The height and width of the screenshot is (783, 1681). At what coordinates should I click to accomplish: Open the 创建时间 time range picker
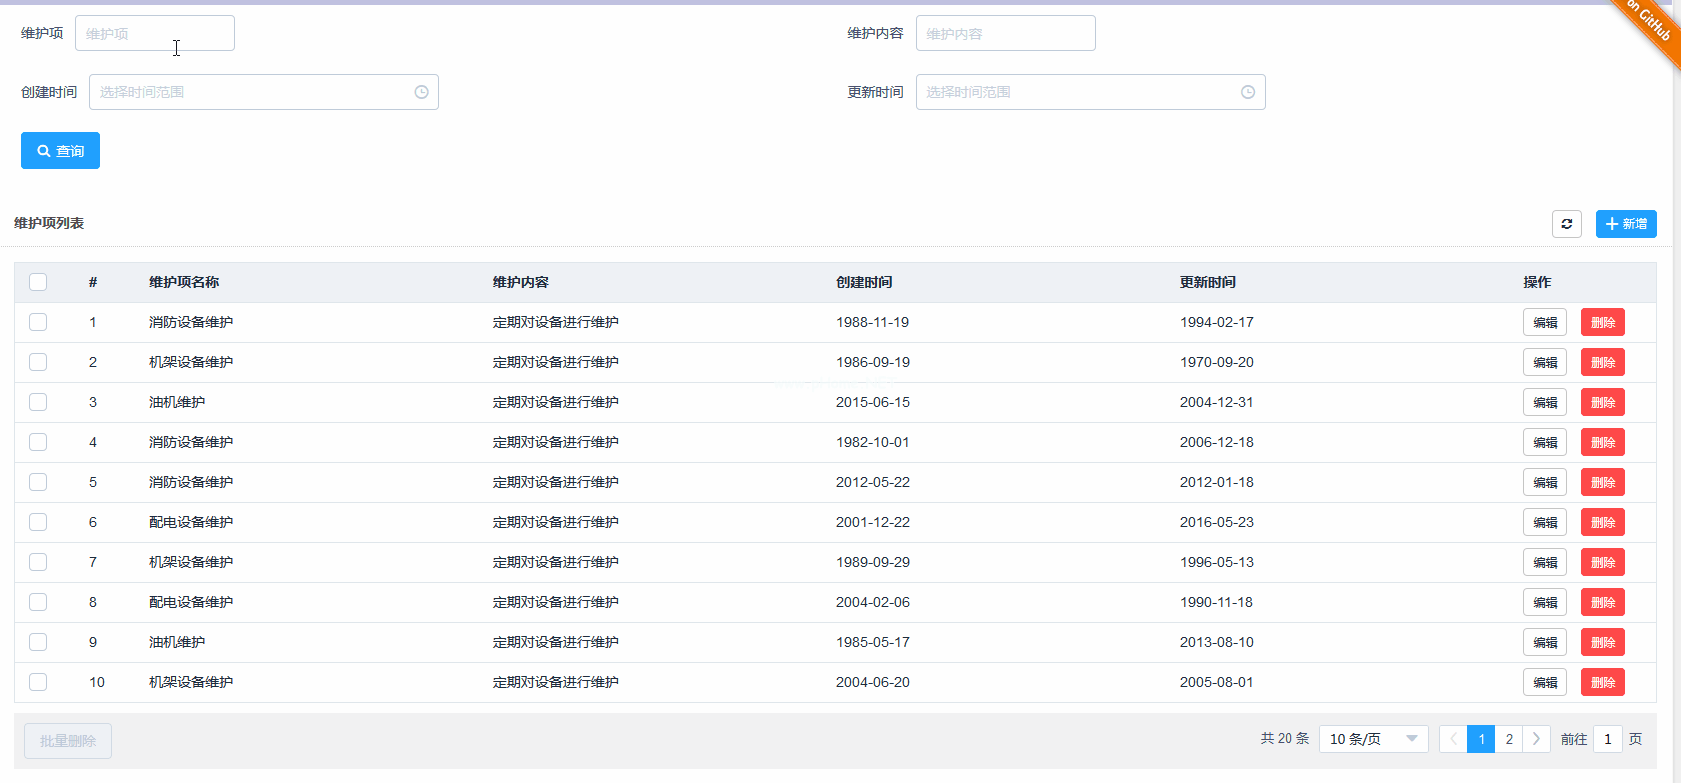pos(250,92)
